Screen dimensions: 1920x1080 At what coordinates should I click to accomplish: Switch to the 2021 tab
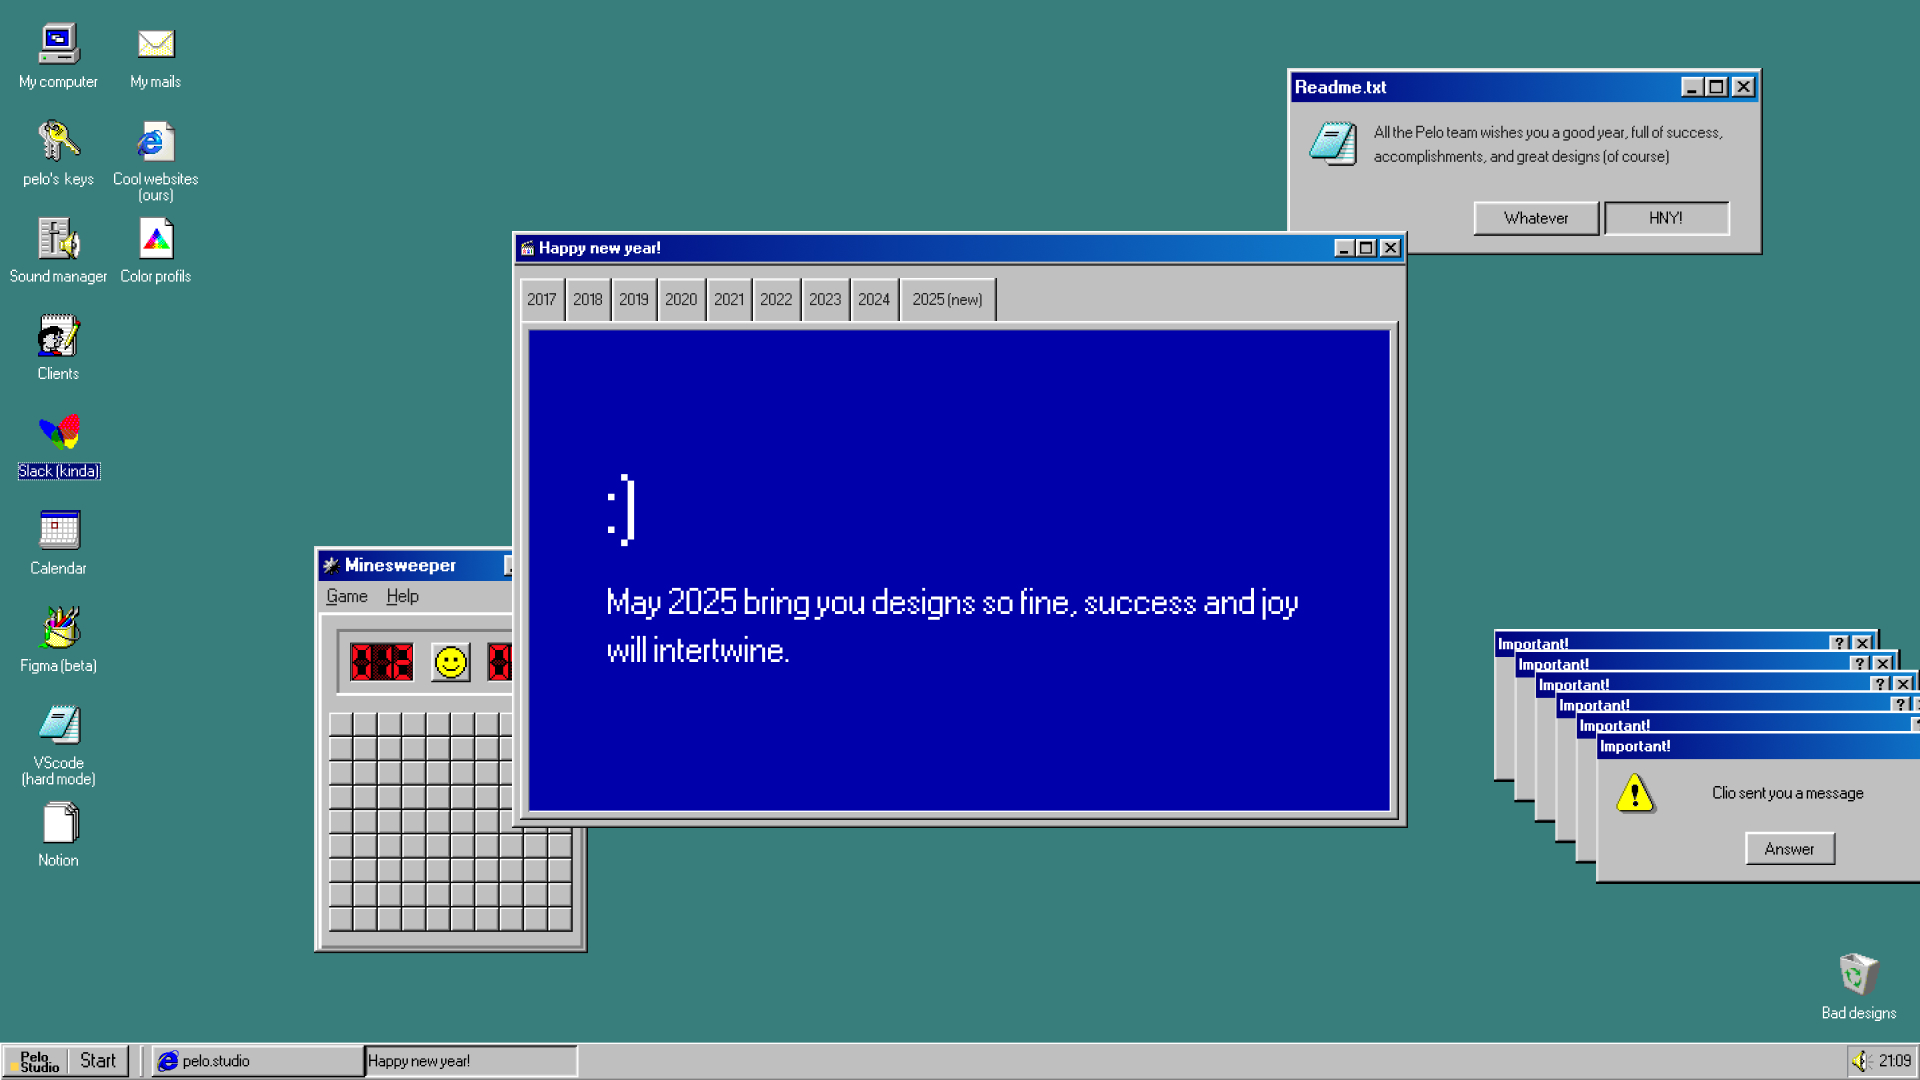[x=729, y=300]
